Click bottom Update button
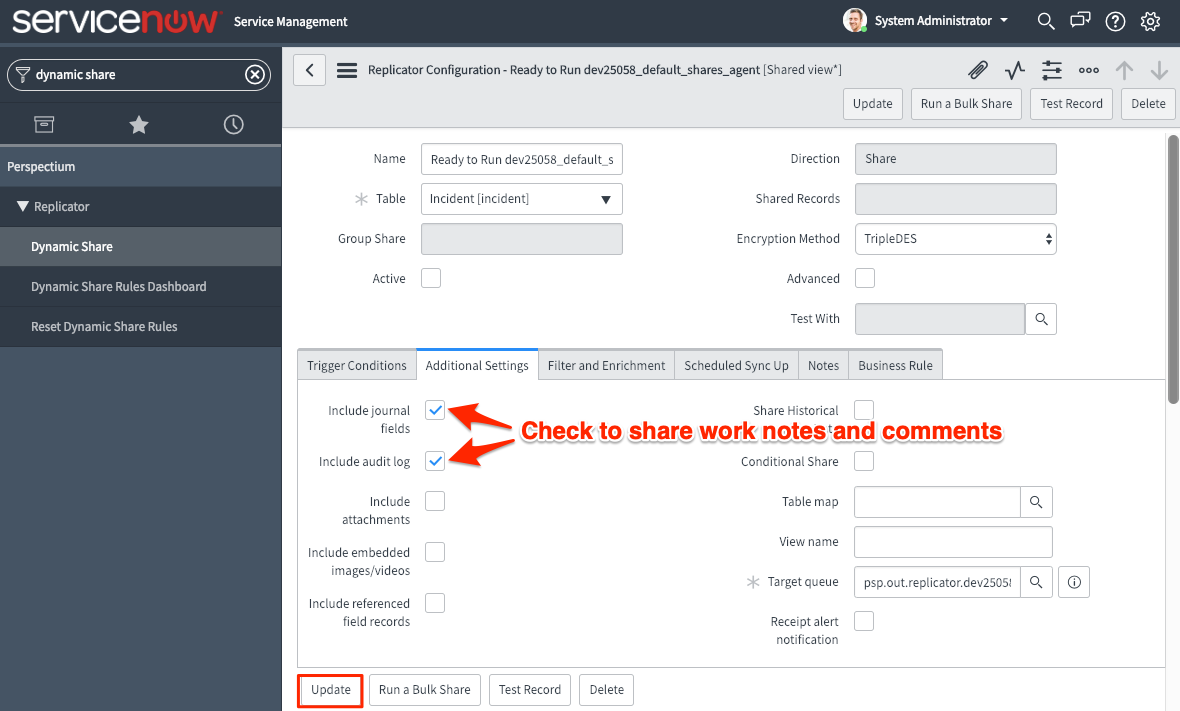This screenshot has height=711, width=1180. (x=331, y=690)
